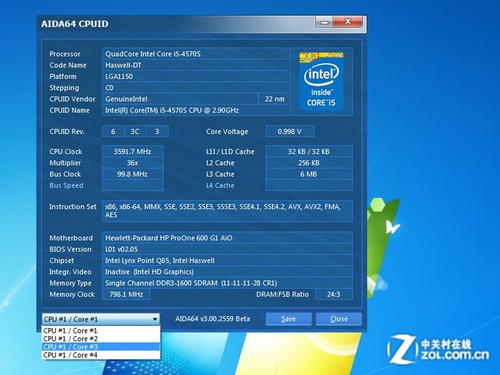This screenshot has height=375, width=500.
Task: Select CPU #1 / Core #2 from the list
Action: coord(101,339)
